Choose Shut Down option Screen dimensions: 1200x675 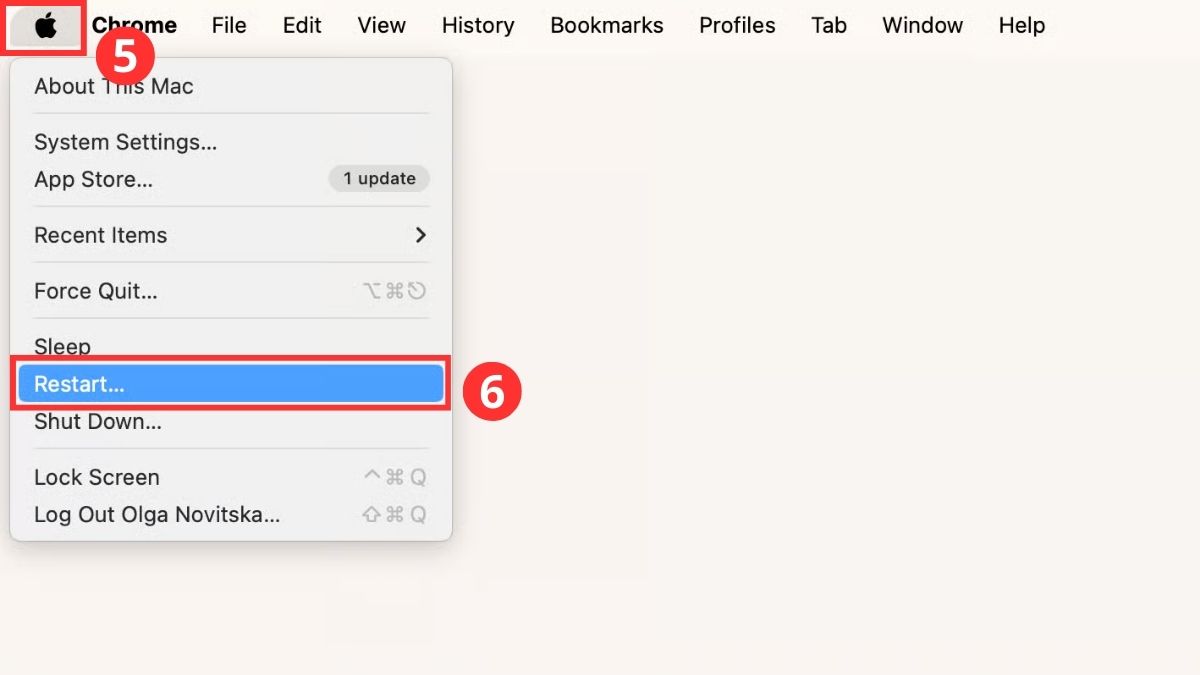(x=97, y=422)
